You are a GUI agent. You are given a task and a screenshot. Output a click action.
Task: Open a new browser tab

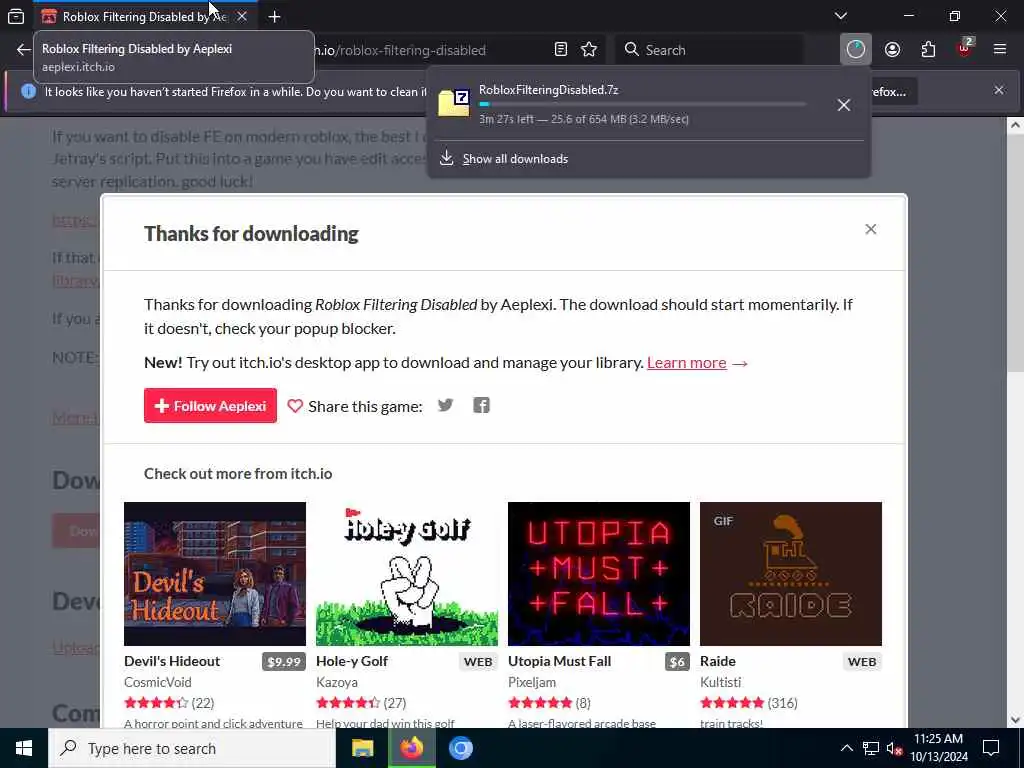click(274, 16)
